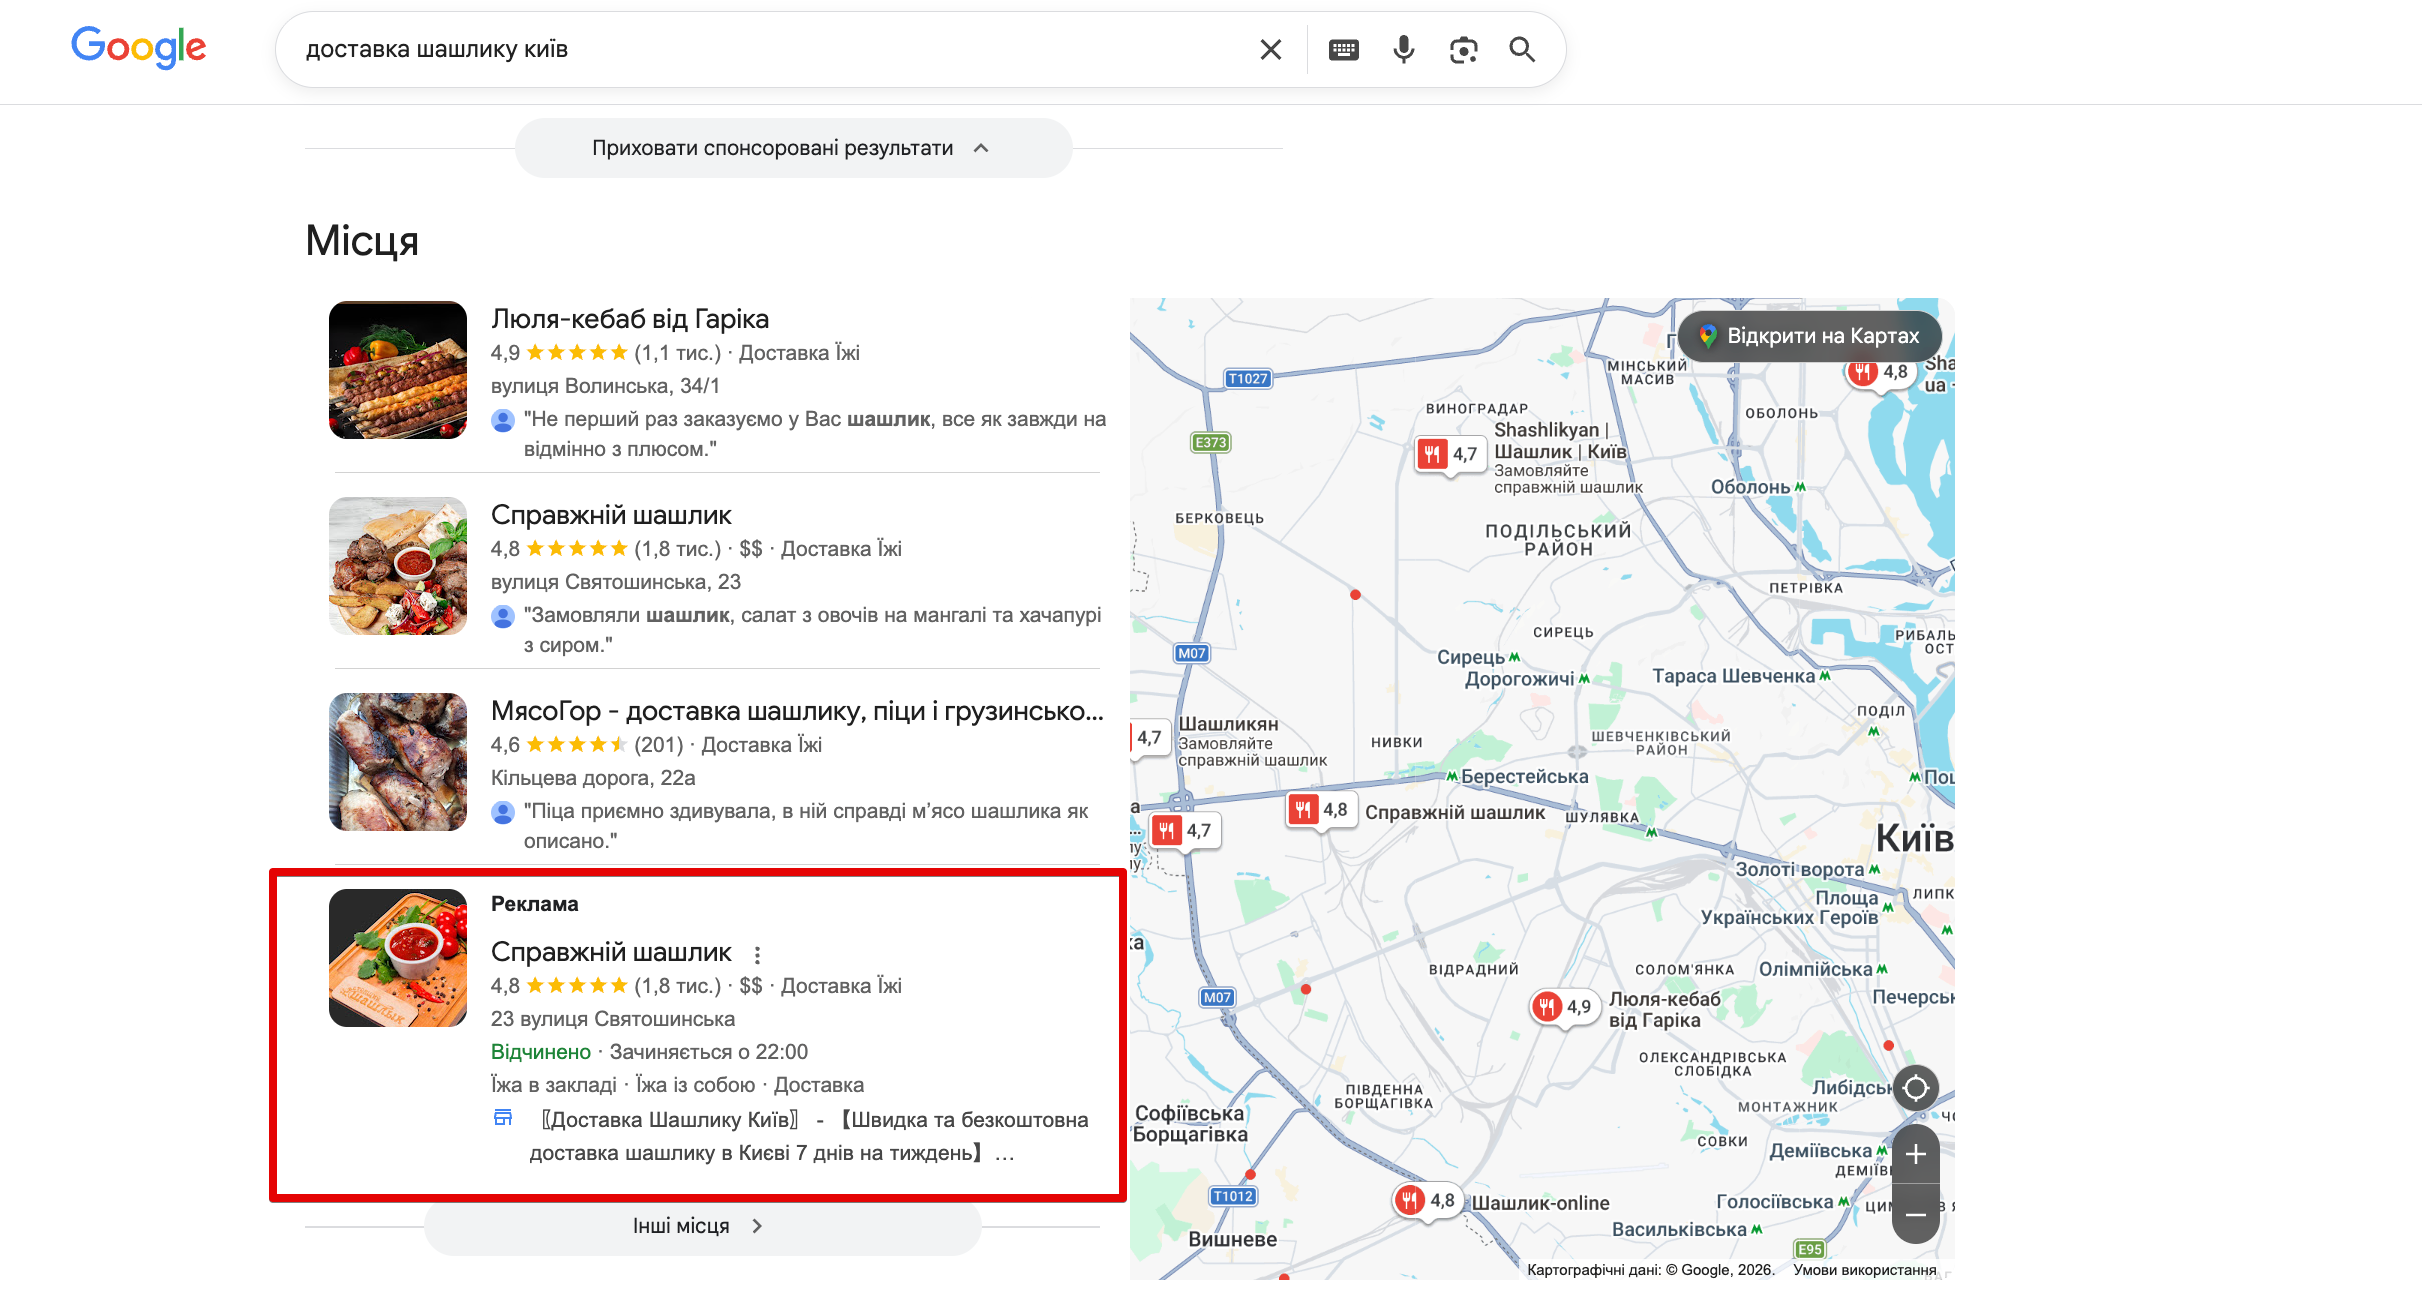The height and width of the screenshot is (1316, 2422).
Task: Select the Шашликян 4,7 pin at the map's left edge
Action: tap(1149, 738)
